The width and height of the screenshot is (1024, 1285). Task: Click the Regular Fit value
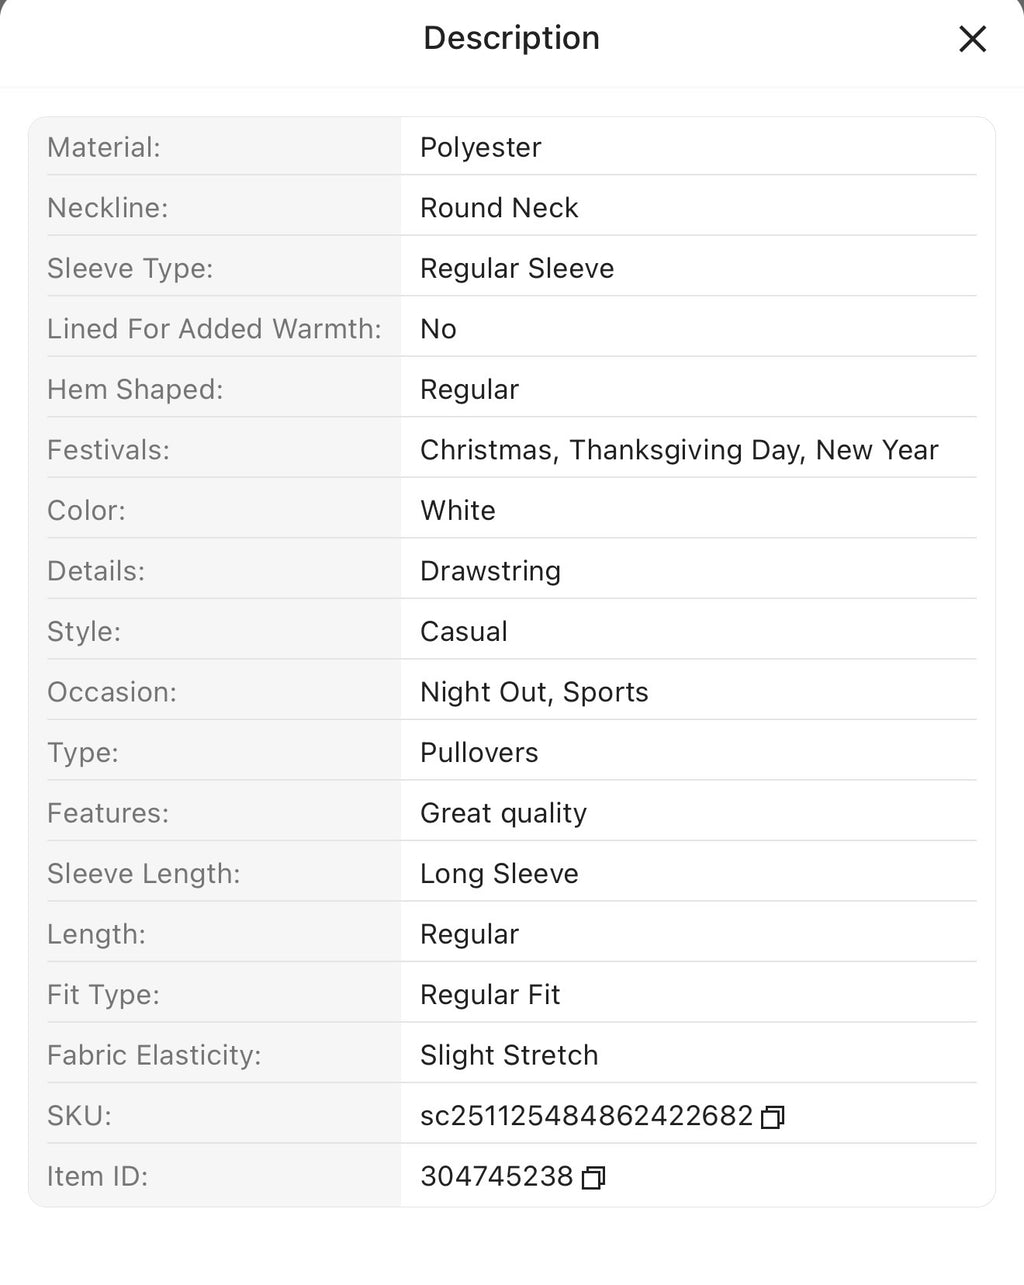click(x=490, y=995)
